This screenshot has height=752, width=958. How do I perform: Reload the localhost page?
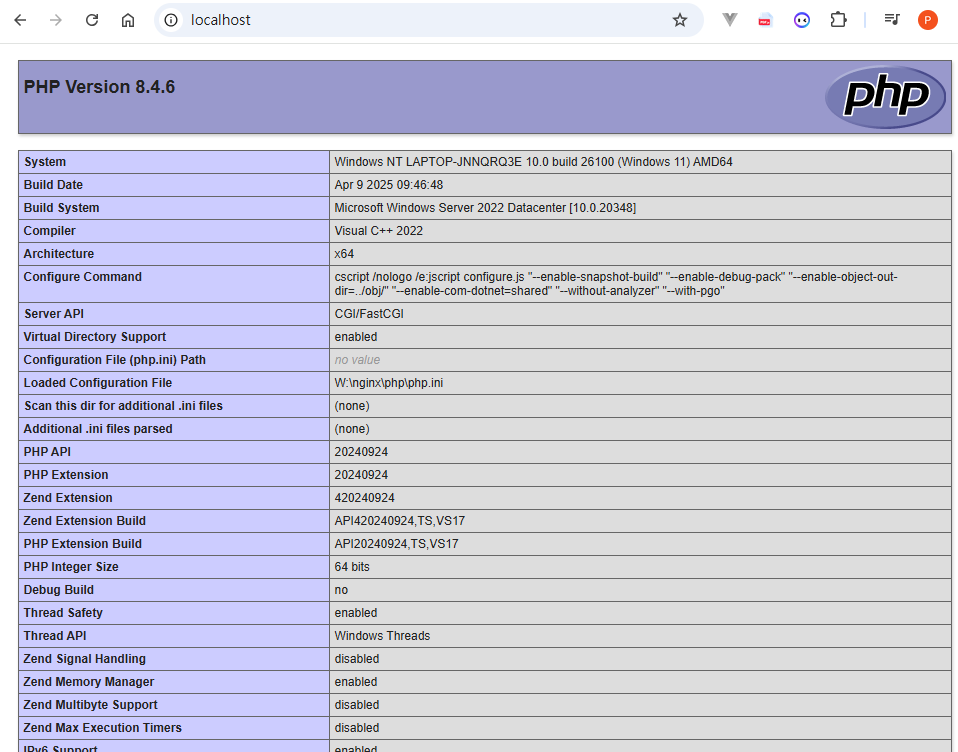92,20
